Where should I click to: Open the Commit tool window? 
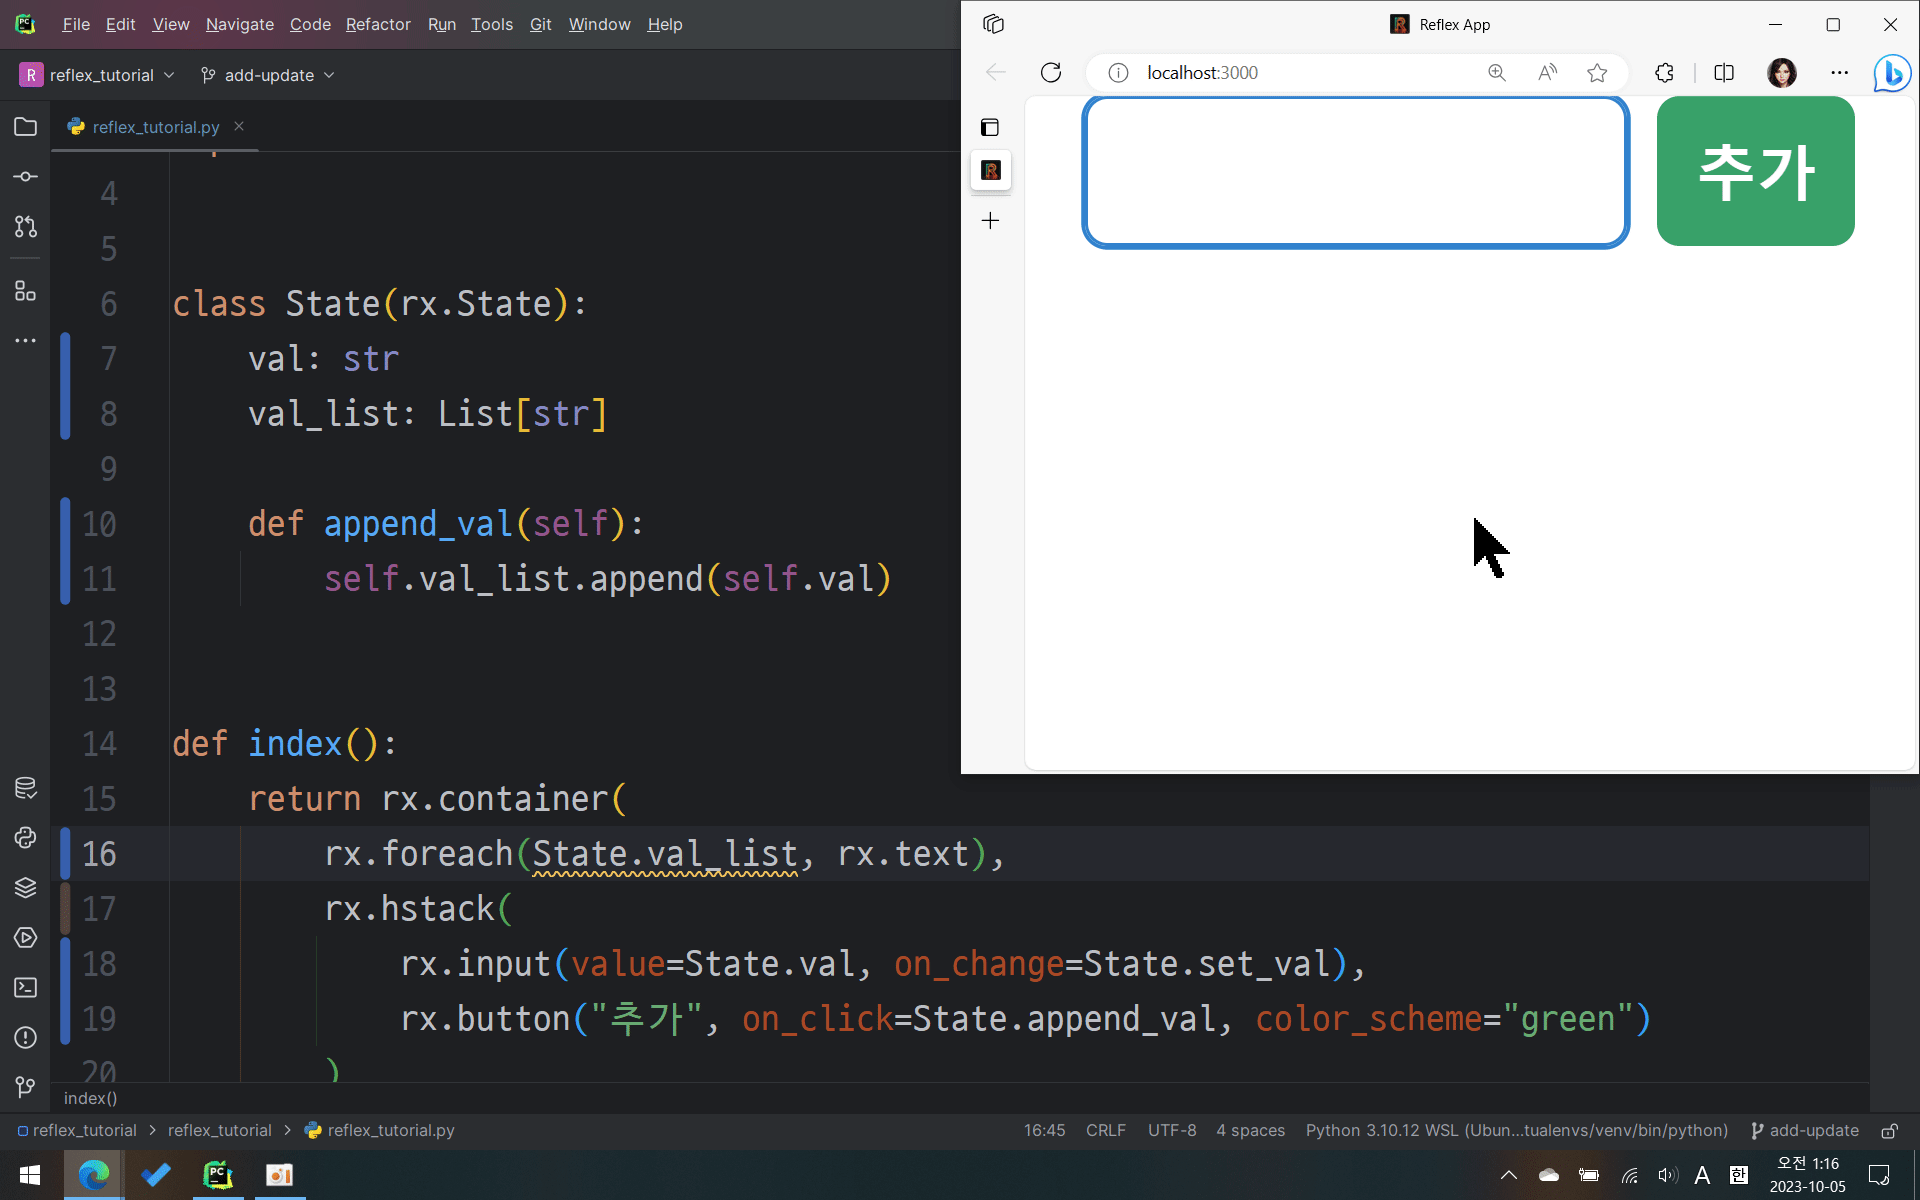coord(26,177)
